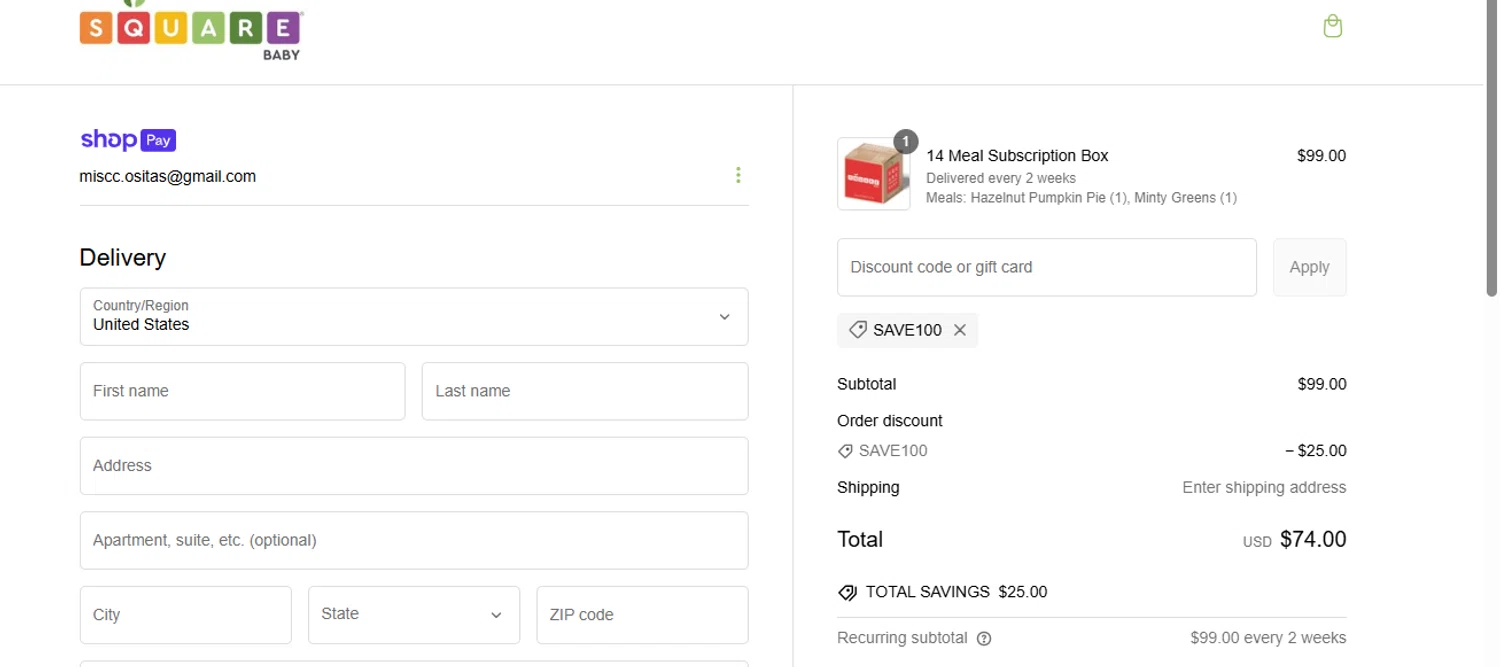Viewport: 1500px width, 667px height.
Task: Click the email miscc.ositas@gmail.com
Action: tap(168, 176)
